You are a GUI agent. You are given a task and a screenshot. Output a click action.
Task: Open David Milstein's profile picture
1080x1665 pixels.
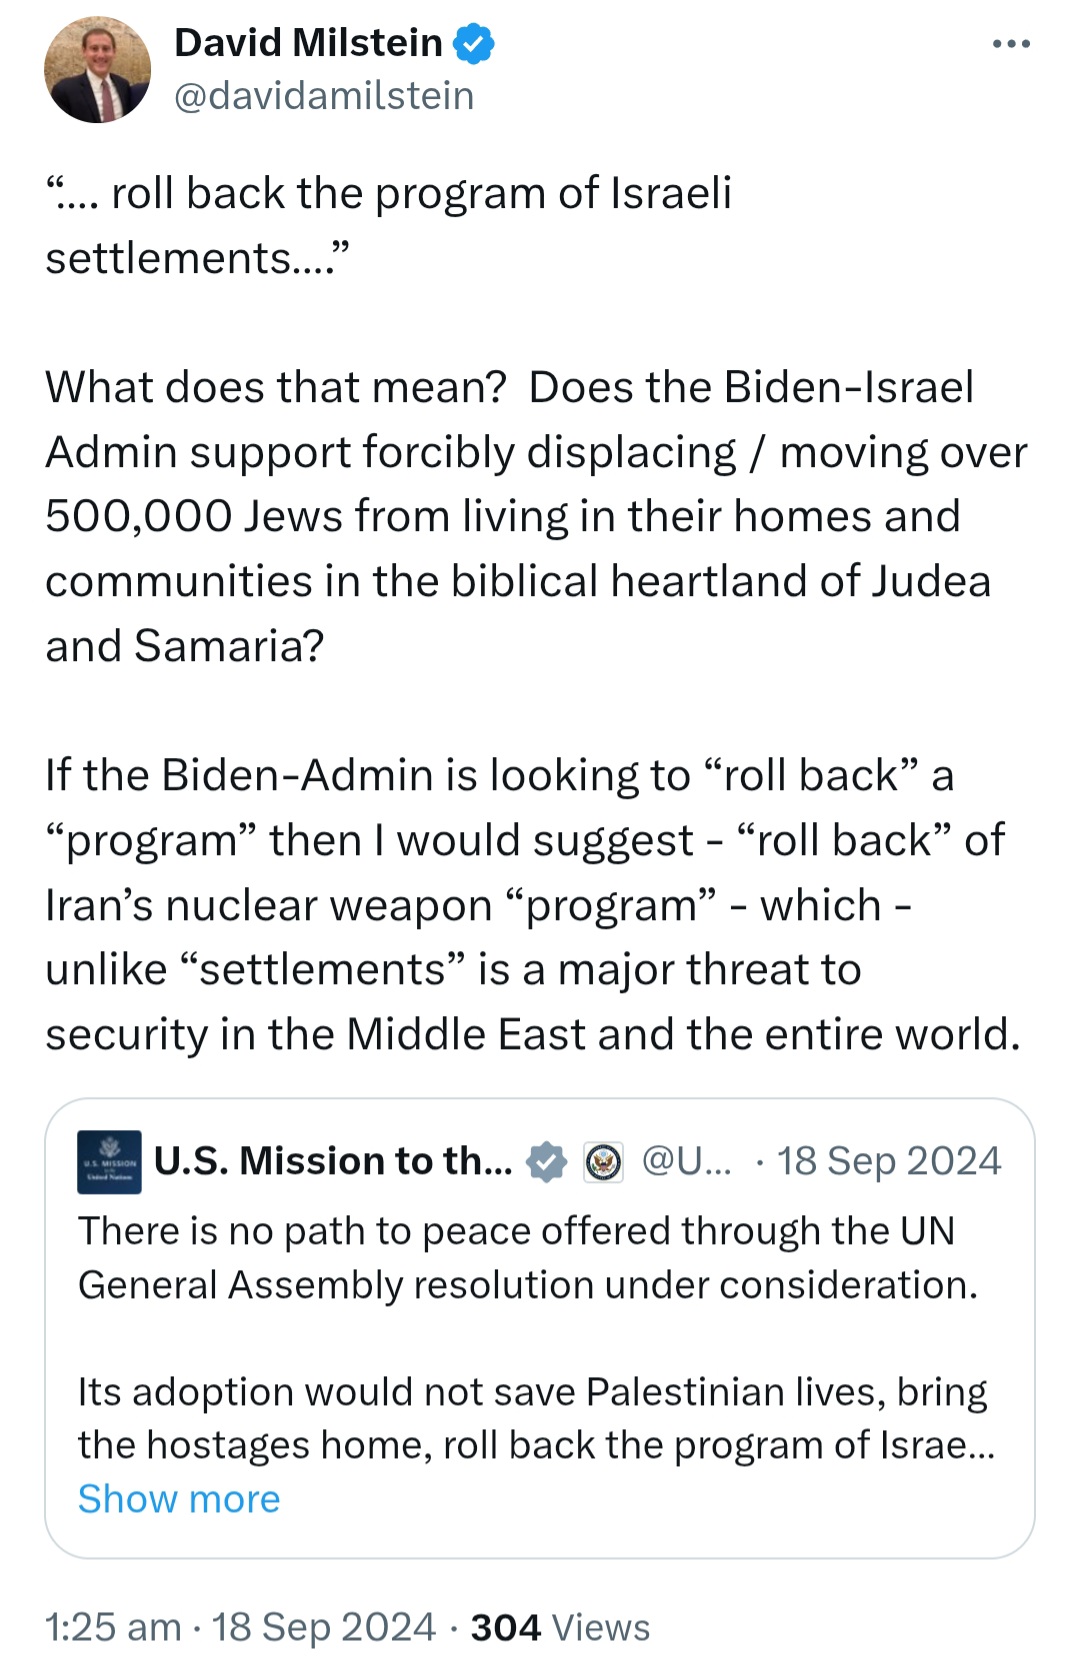tap(97, 70)
